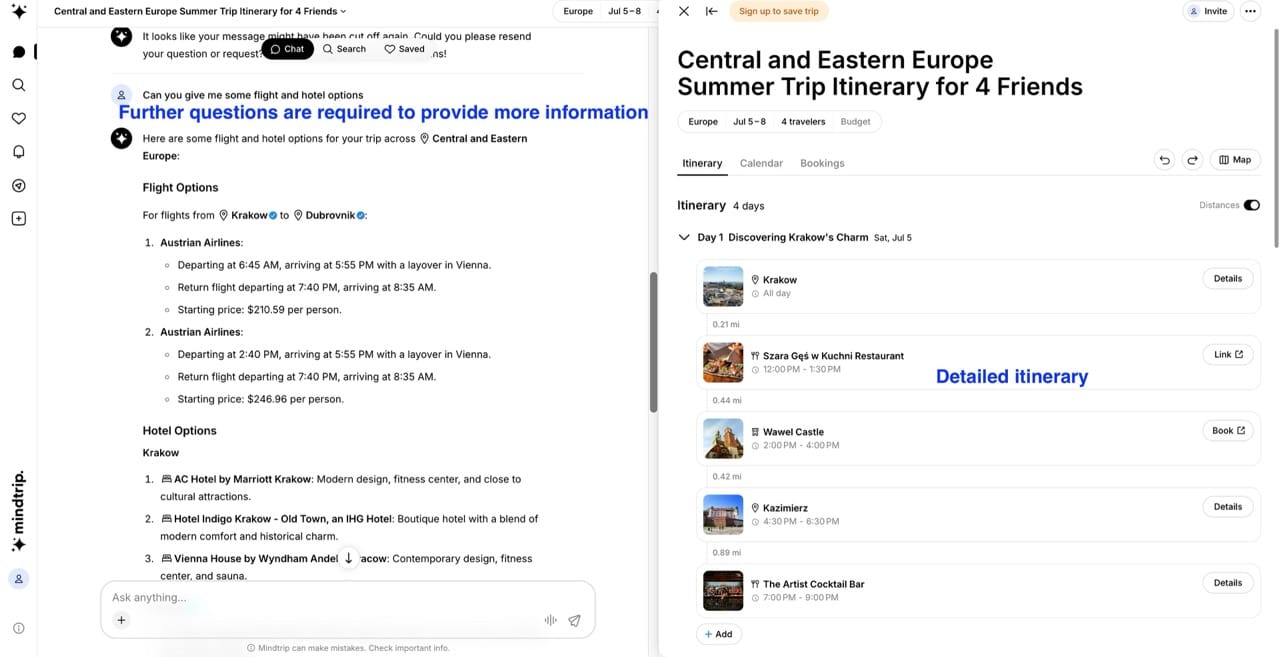This screenshot has width=1280, height=657.
Task: Switch to the Calendar tab
Action: (x=761, y=163)
